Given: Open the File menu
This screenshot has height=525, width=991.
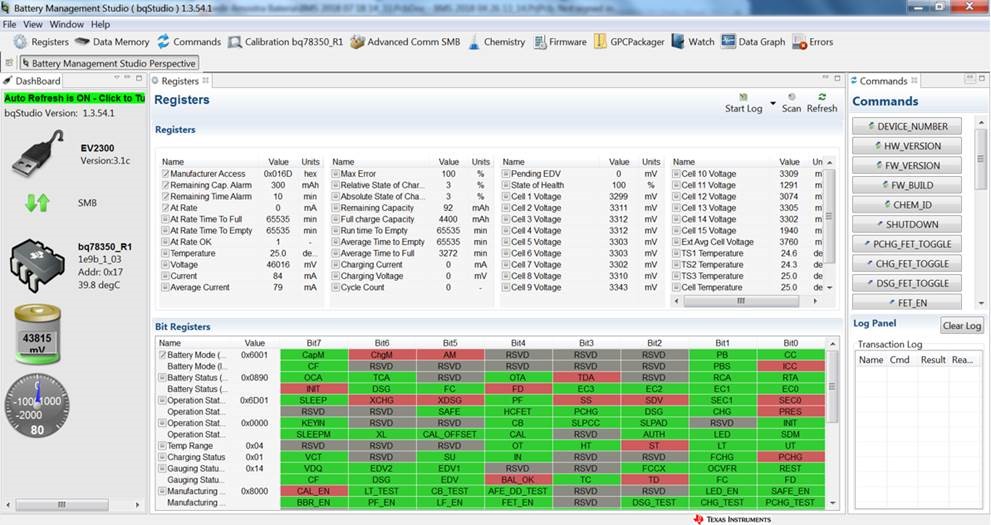Looking at the screenshot, I should pyautogui.click(x=9, y=24).
